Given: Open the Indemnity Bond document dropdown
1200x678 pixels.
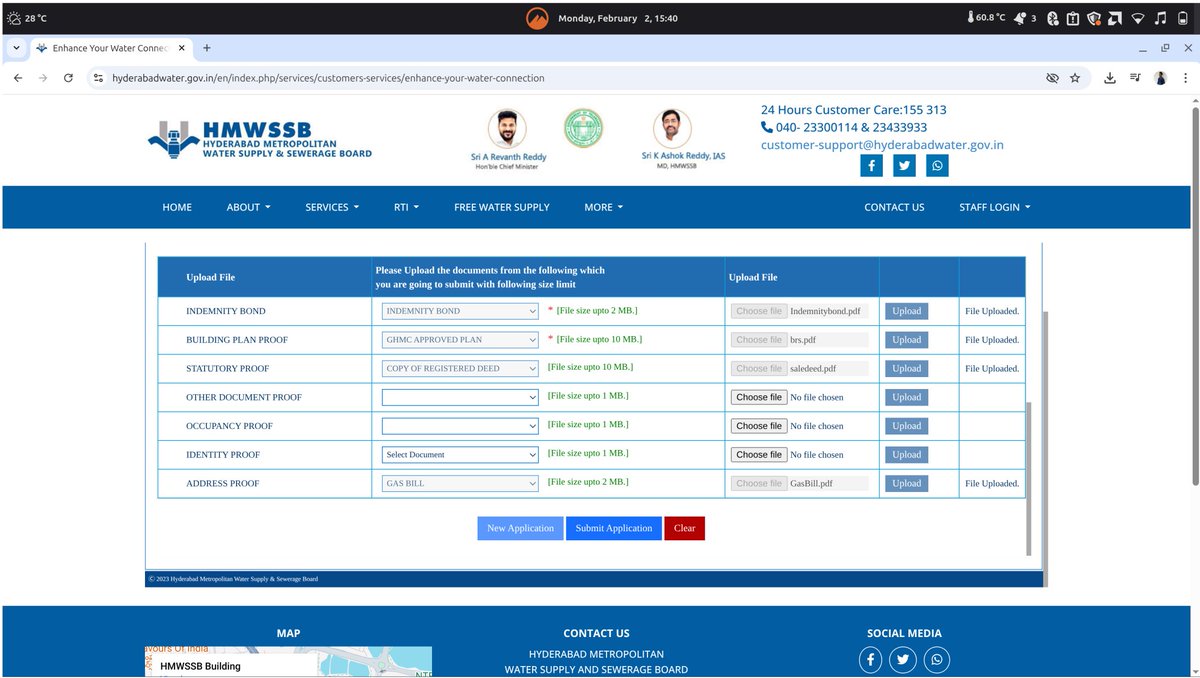Looking at the screenshot, I should 461,311.
